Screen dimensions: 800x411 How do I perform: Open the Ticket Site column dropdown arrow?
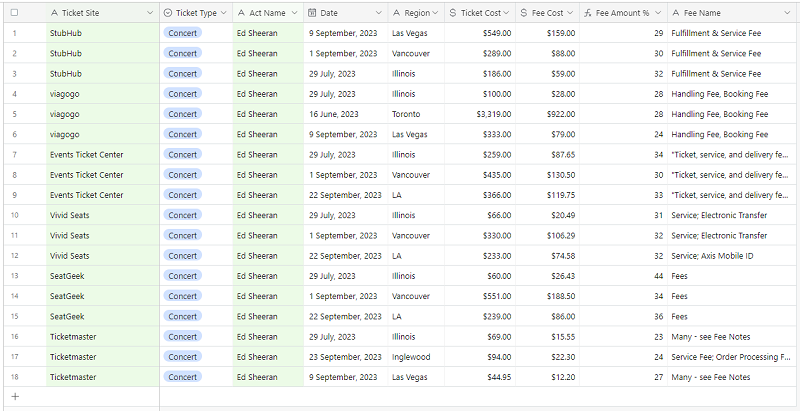pos(150,13)
